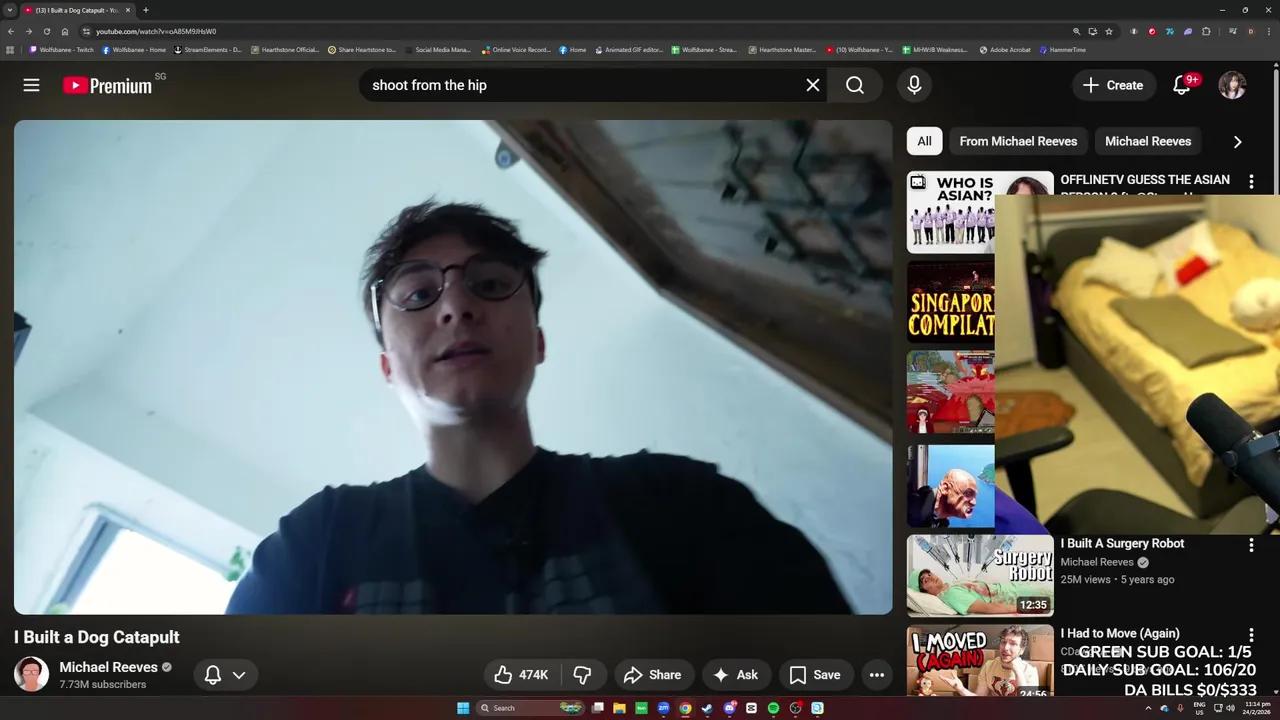Click the Michael Reeves channel name
1280x720 pixels.
point(108,667)
